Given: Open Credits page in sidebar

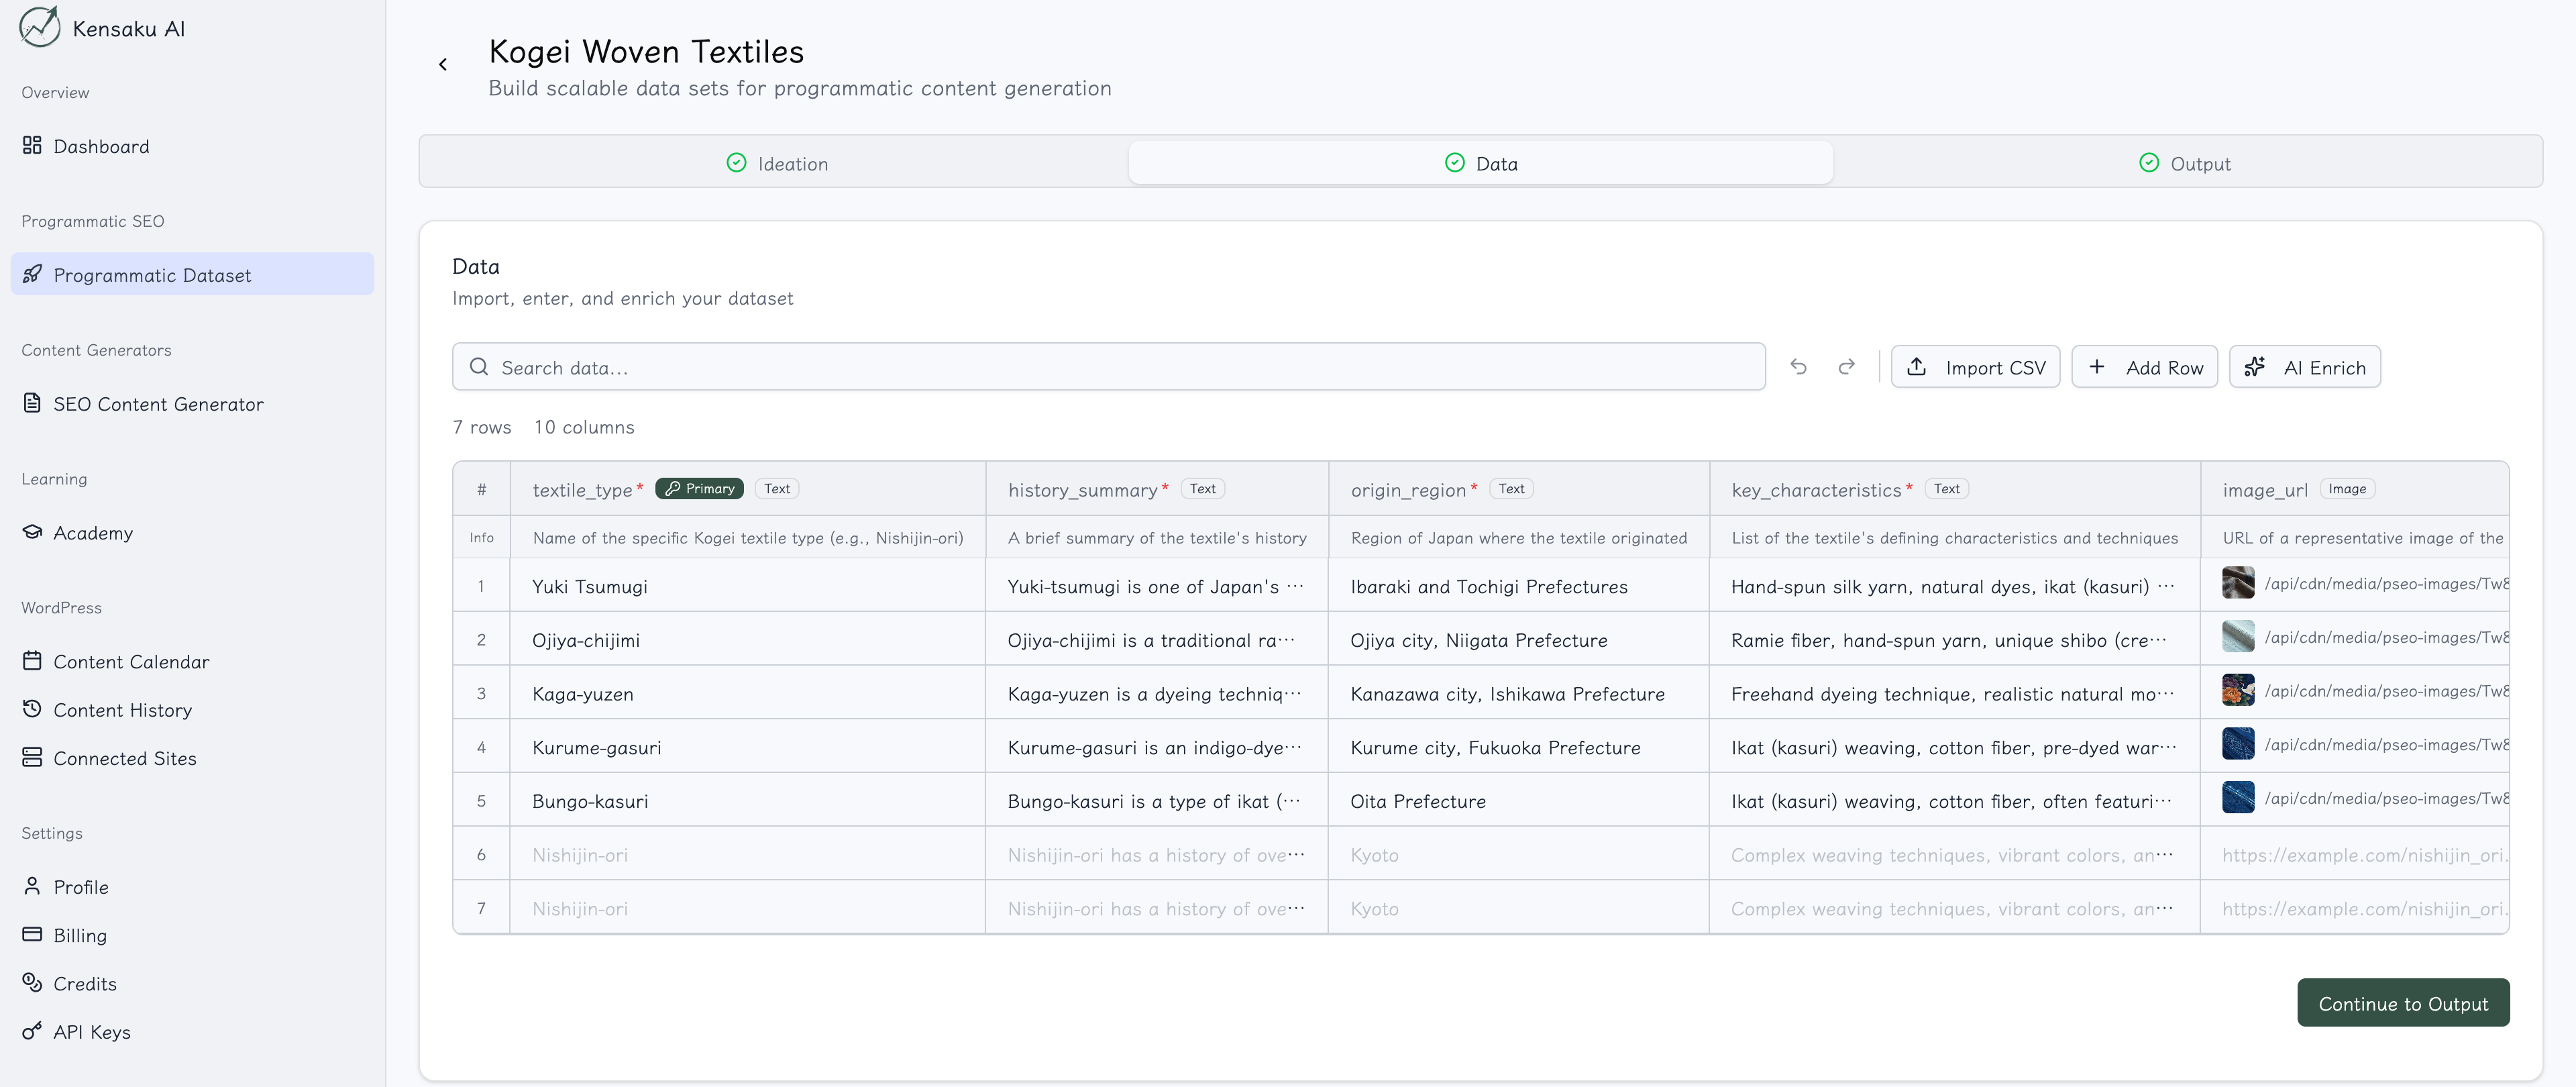Looking at the screenshot, I should [x=84, y=984].
